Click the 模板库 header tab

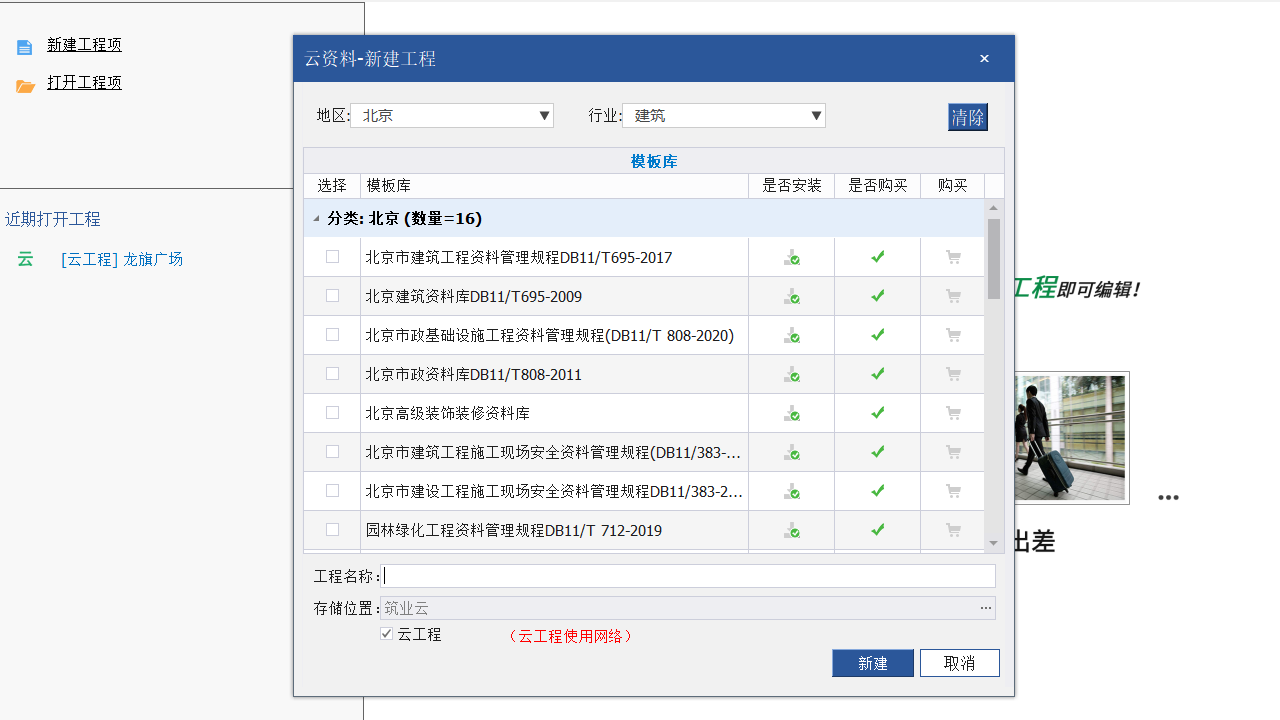654,160
